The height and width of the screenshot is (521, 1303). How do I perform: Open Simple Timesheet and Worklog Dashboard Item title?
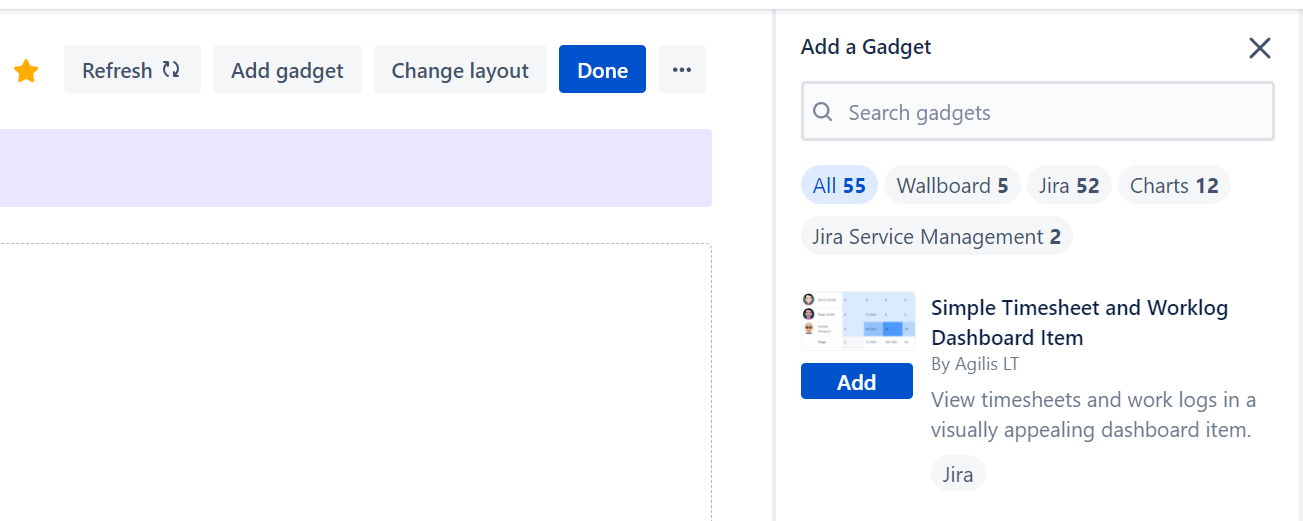tap(1079, 322)
